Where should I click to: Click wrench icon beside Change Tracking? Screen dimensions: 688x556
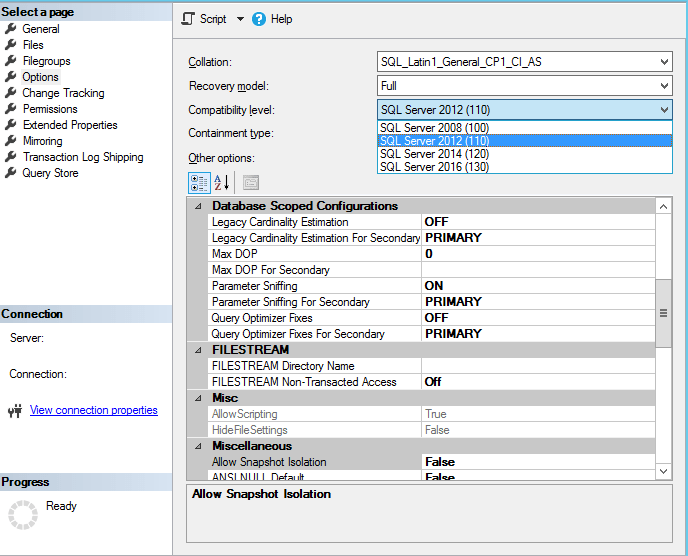11,93
